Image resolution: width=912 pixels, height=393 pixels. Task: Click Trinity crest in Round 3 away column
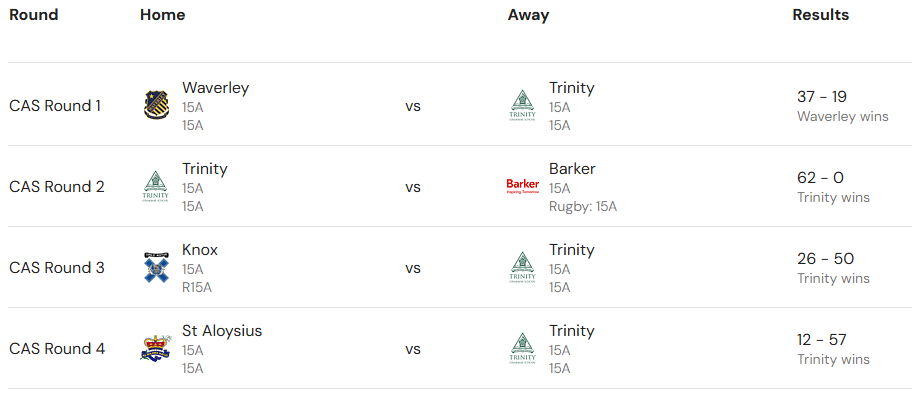pos(523,267)
